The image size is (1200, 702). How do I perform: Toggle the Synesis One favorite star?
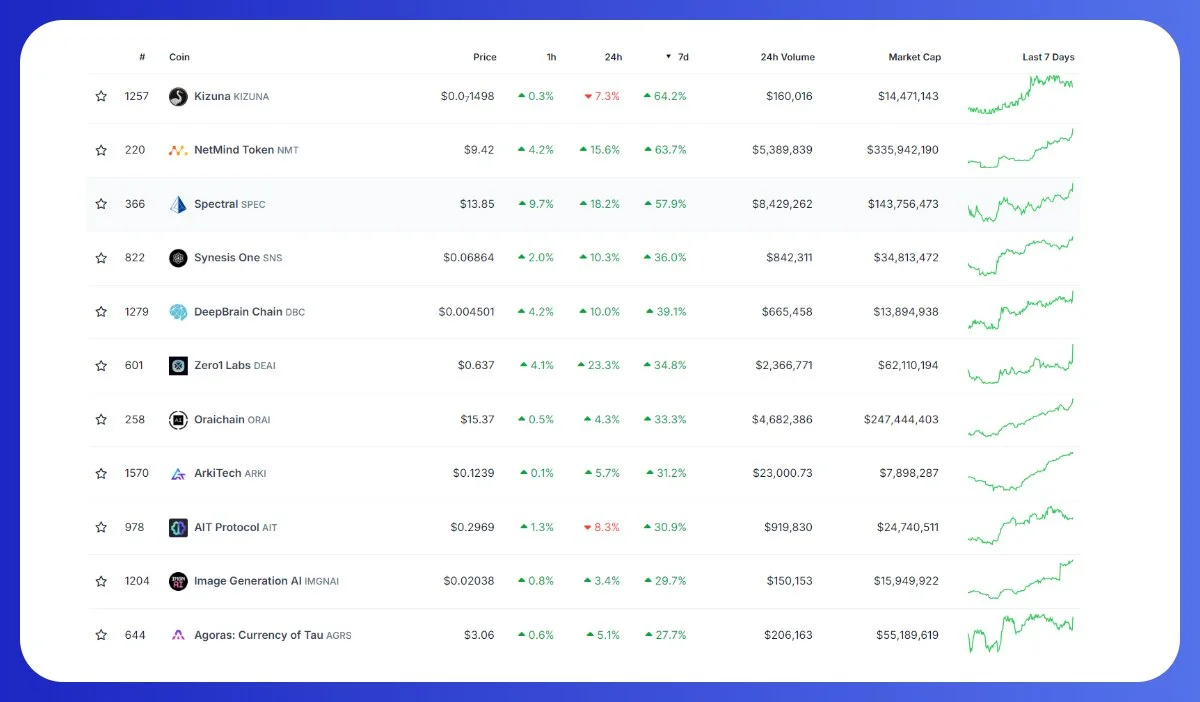[101, 258]
